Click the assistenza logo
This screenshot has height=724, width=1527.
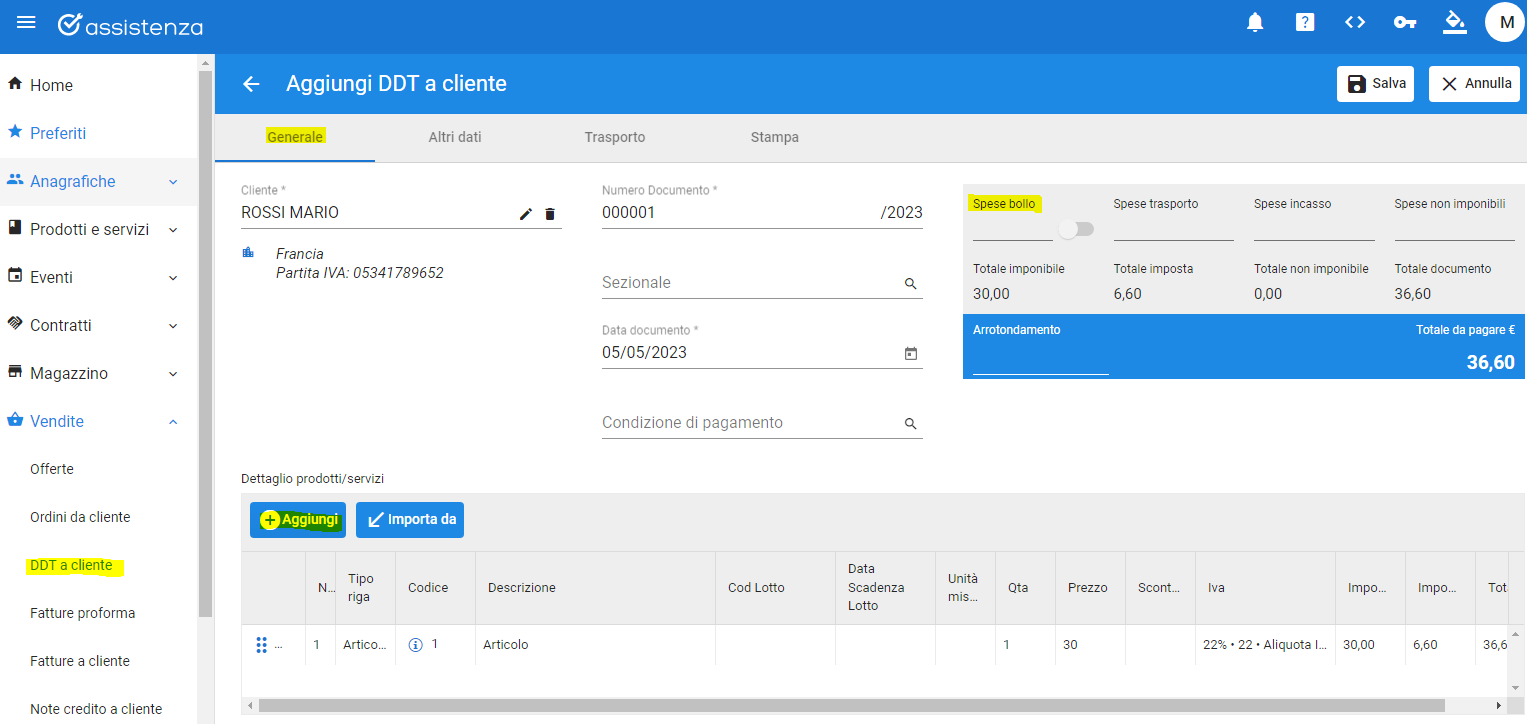[130, 25]
